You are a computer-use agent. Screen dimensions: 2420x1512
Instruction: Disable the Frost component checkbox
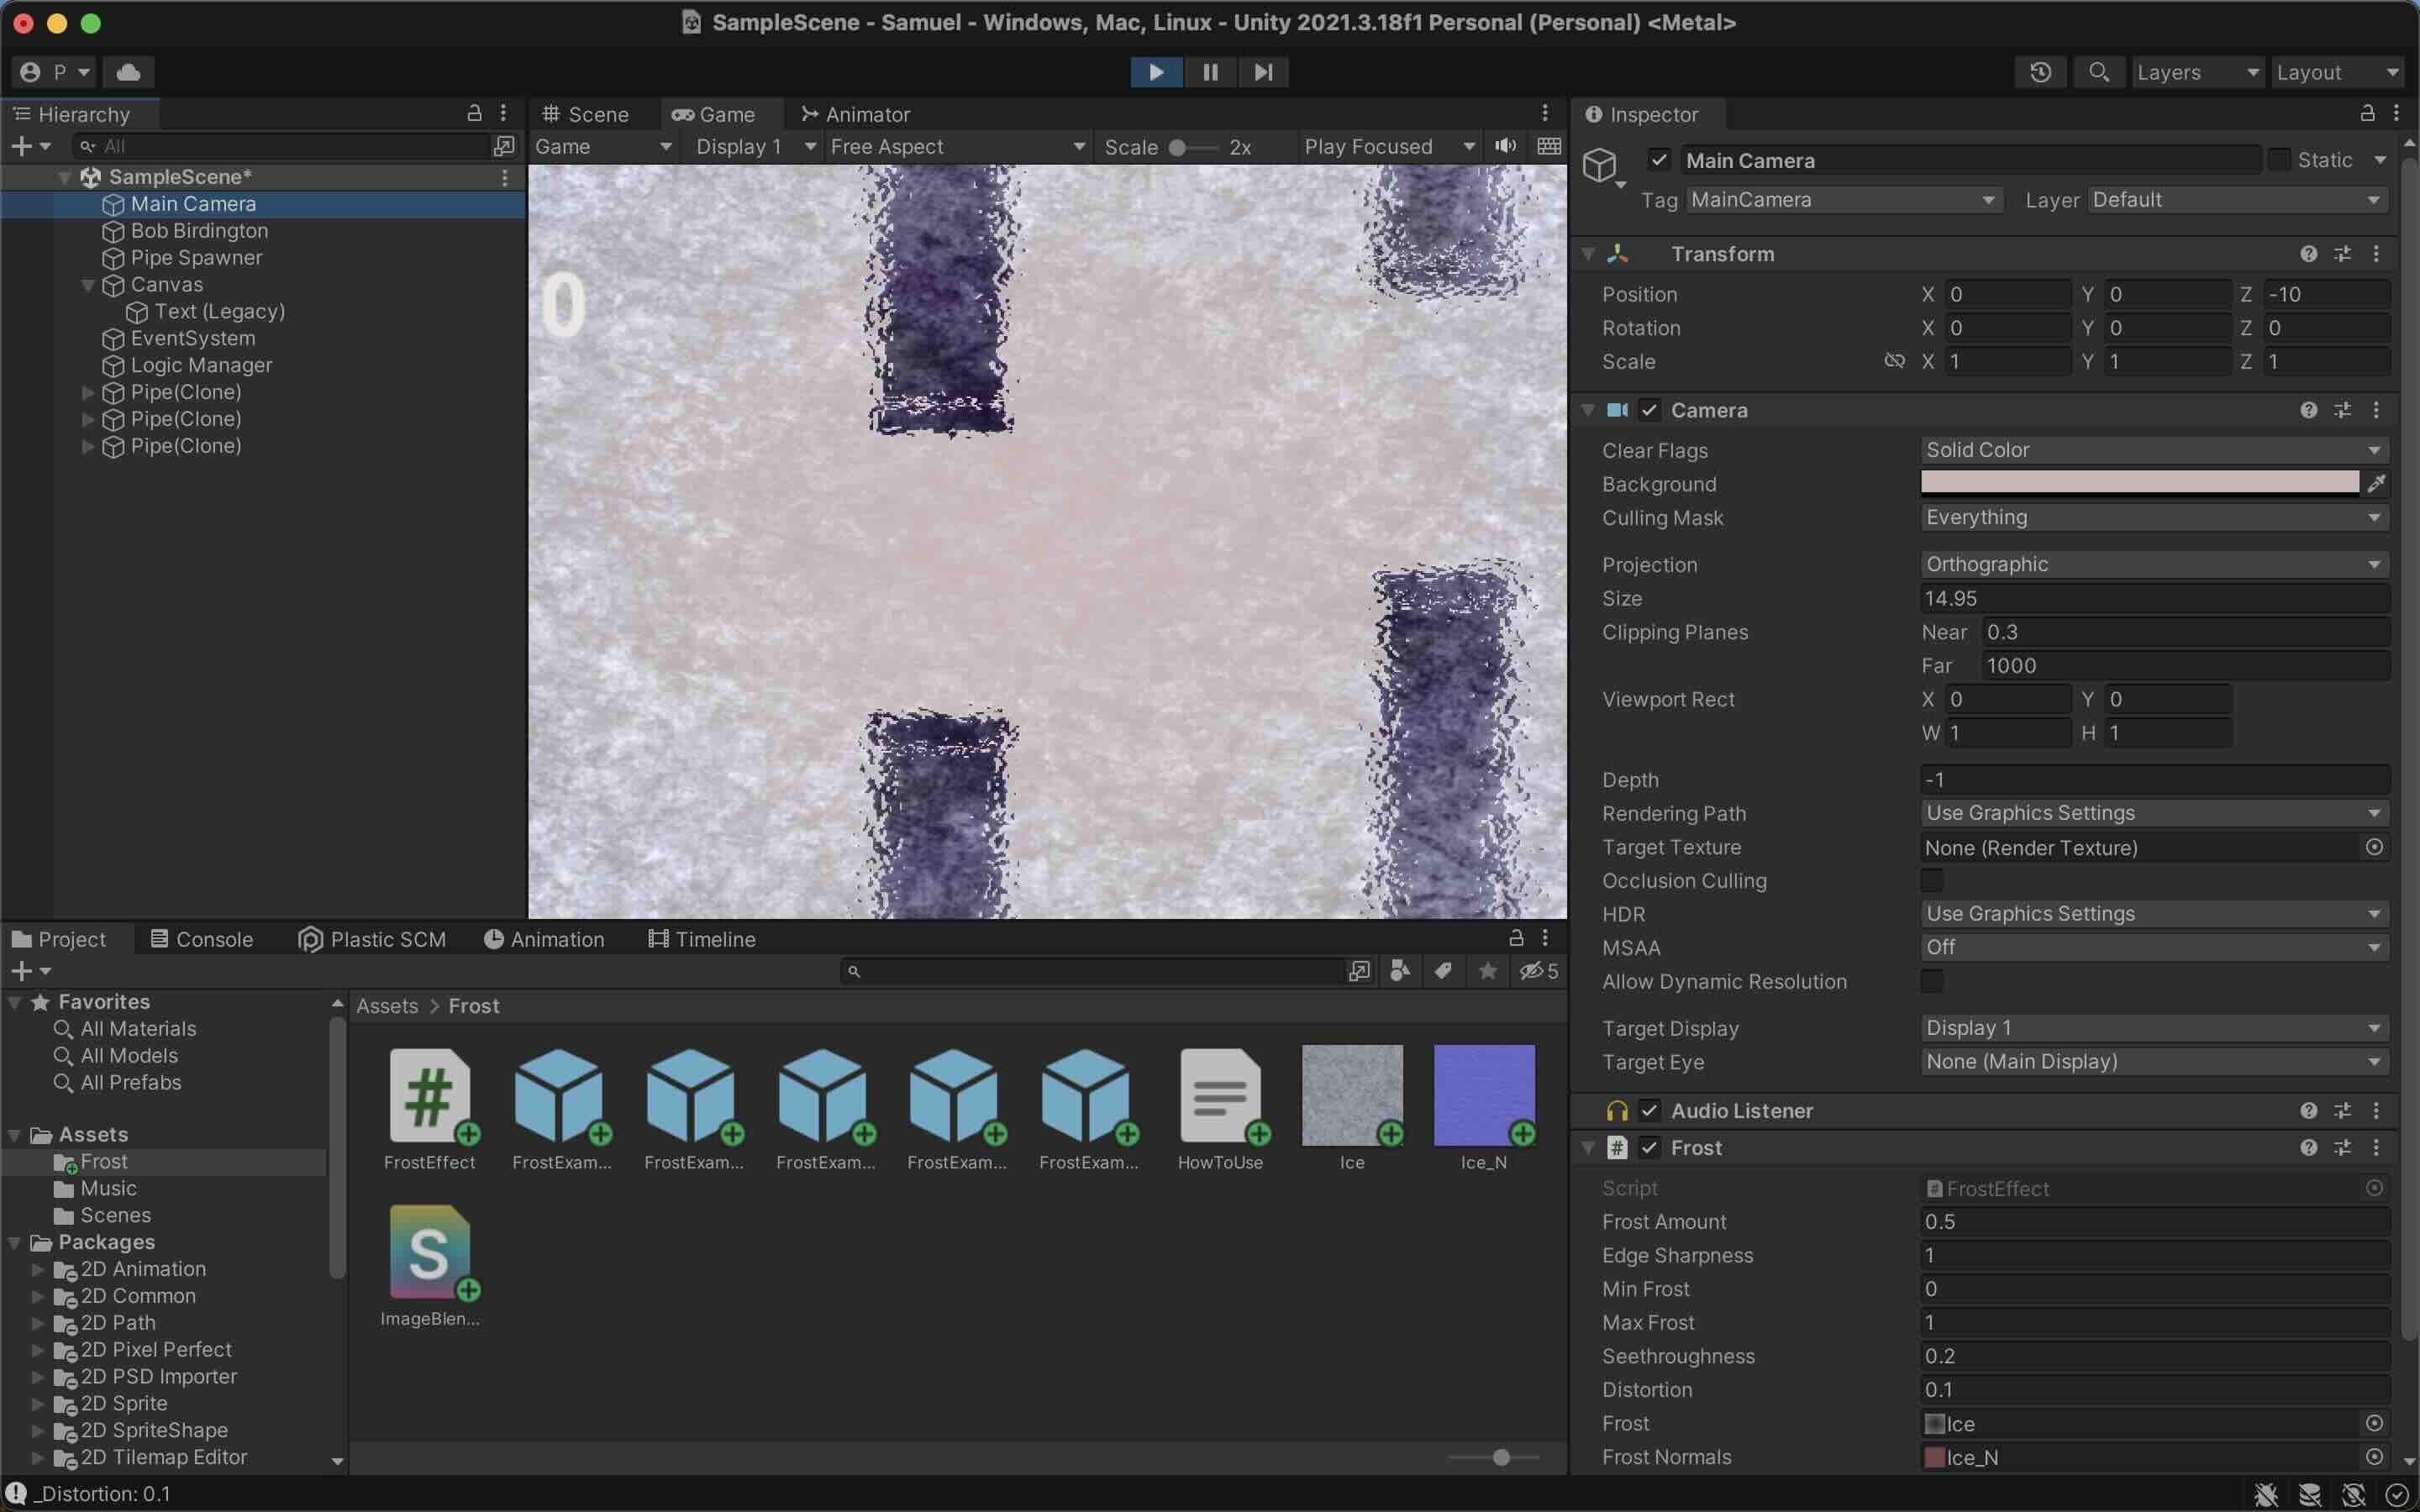(1650, 1148)
